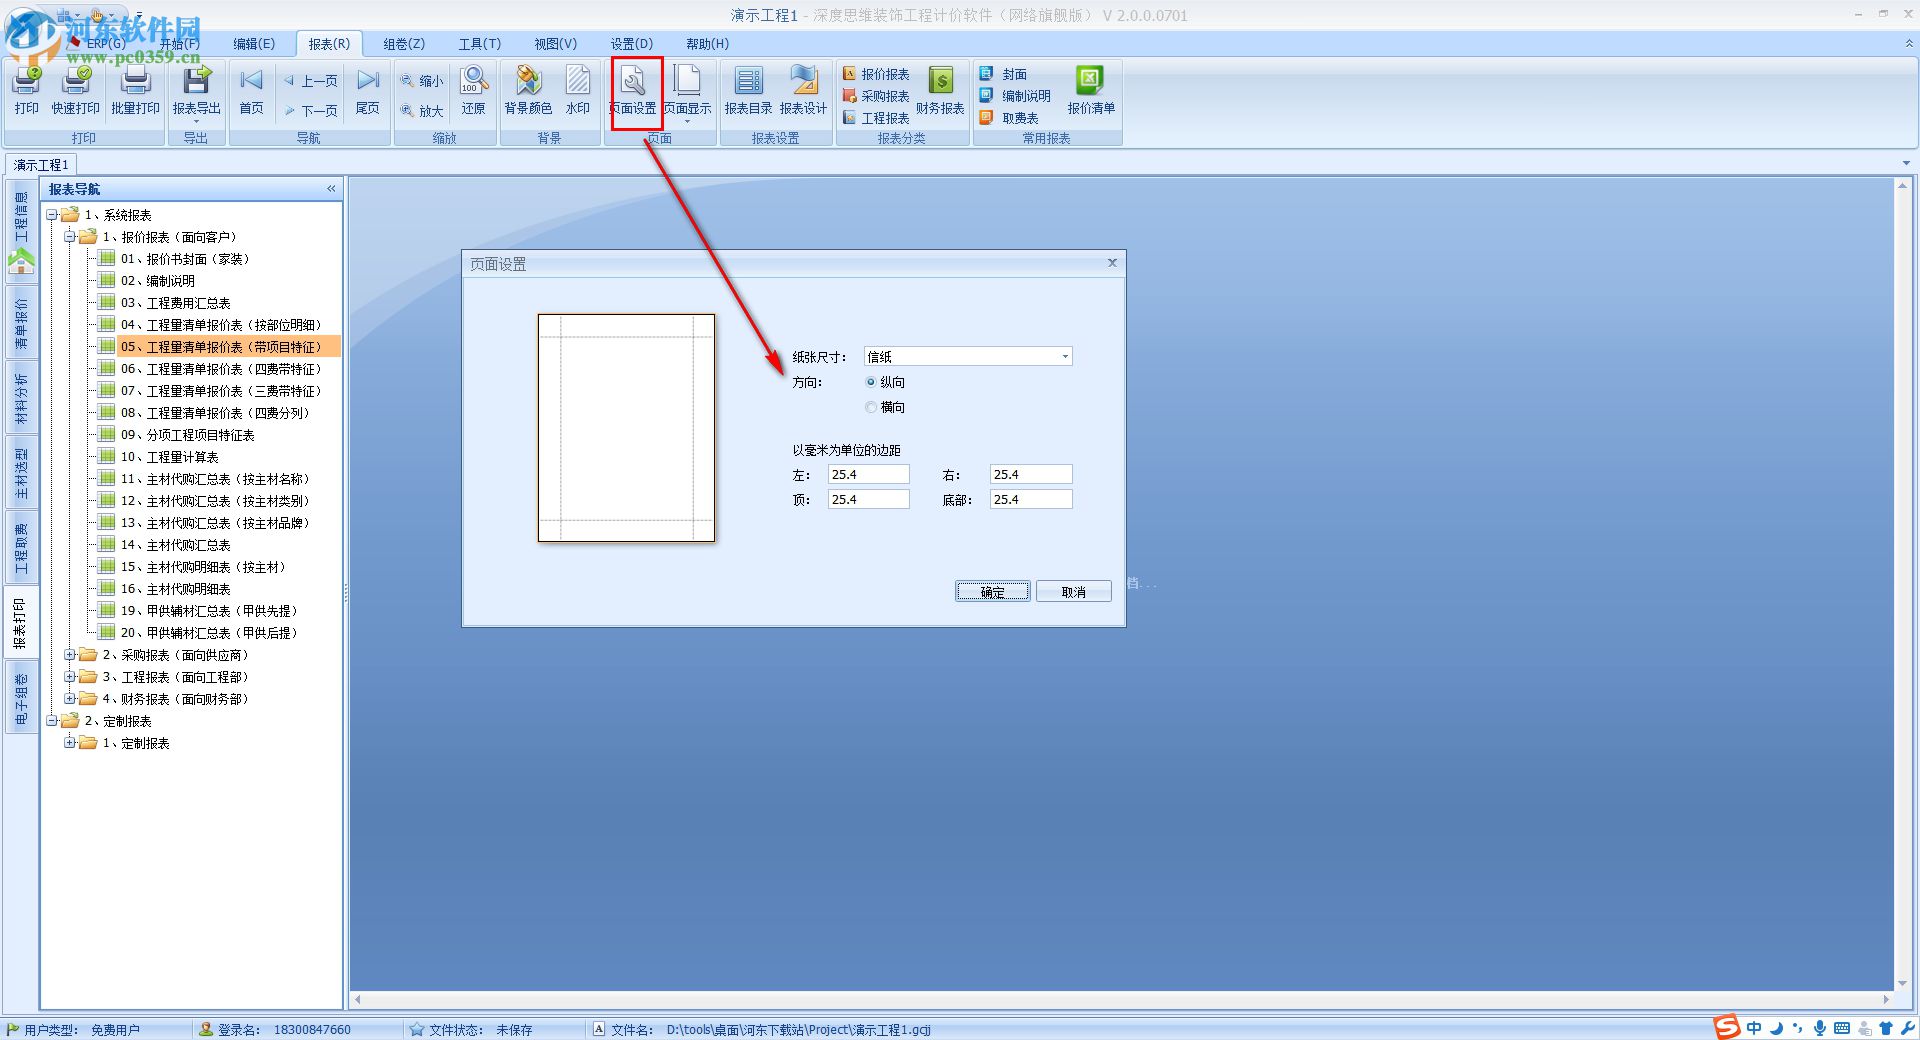Click the 演示工程1 document tab
The width and height of the screenshot is (1920, 1040).
(41, 165)
